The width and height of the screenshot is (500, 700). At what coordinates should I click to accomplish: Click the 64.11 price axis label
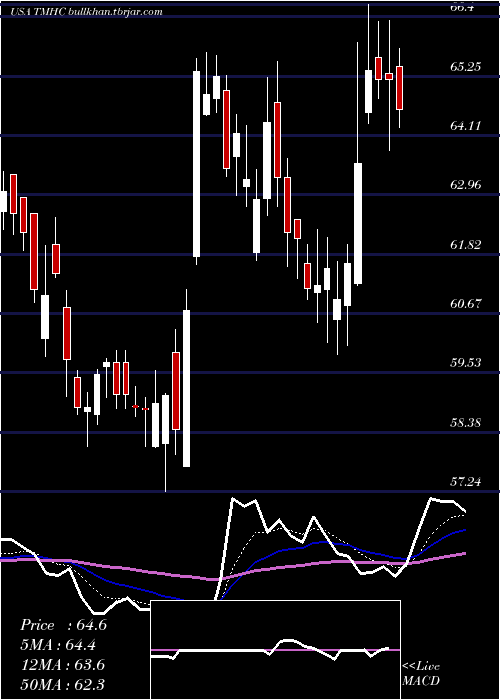466,126
